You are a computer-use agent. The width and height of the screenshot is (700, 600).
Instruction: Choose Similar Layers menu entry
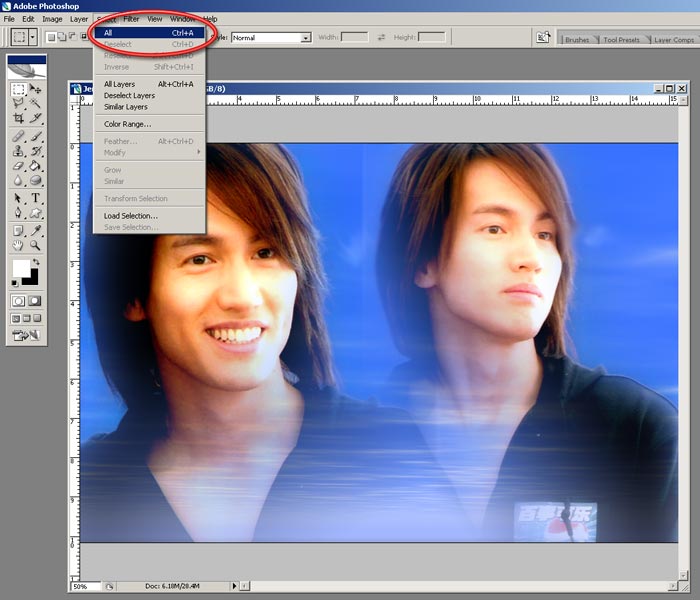pyautogui.click(x=150, y=107)
